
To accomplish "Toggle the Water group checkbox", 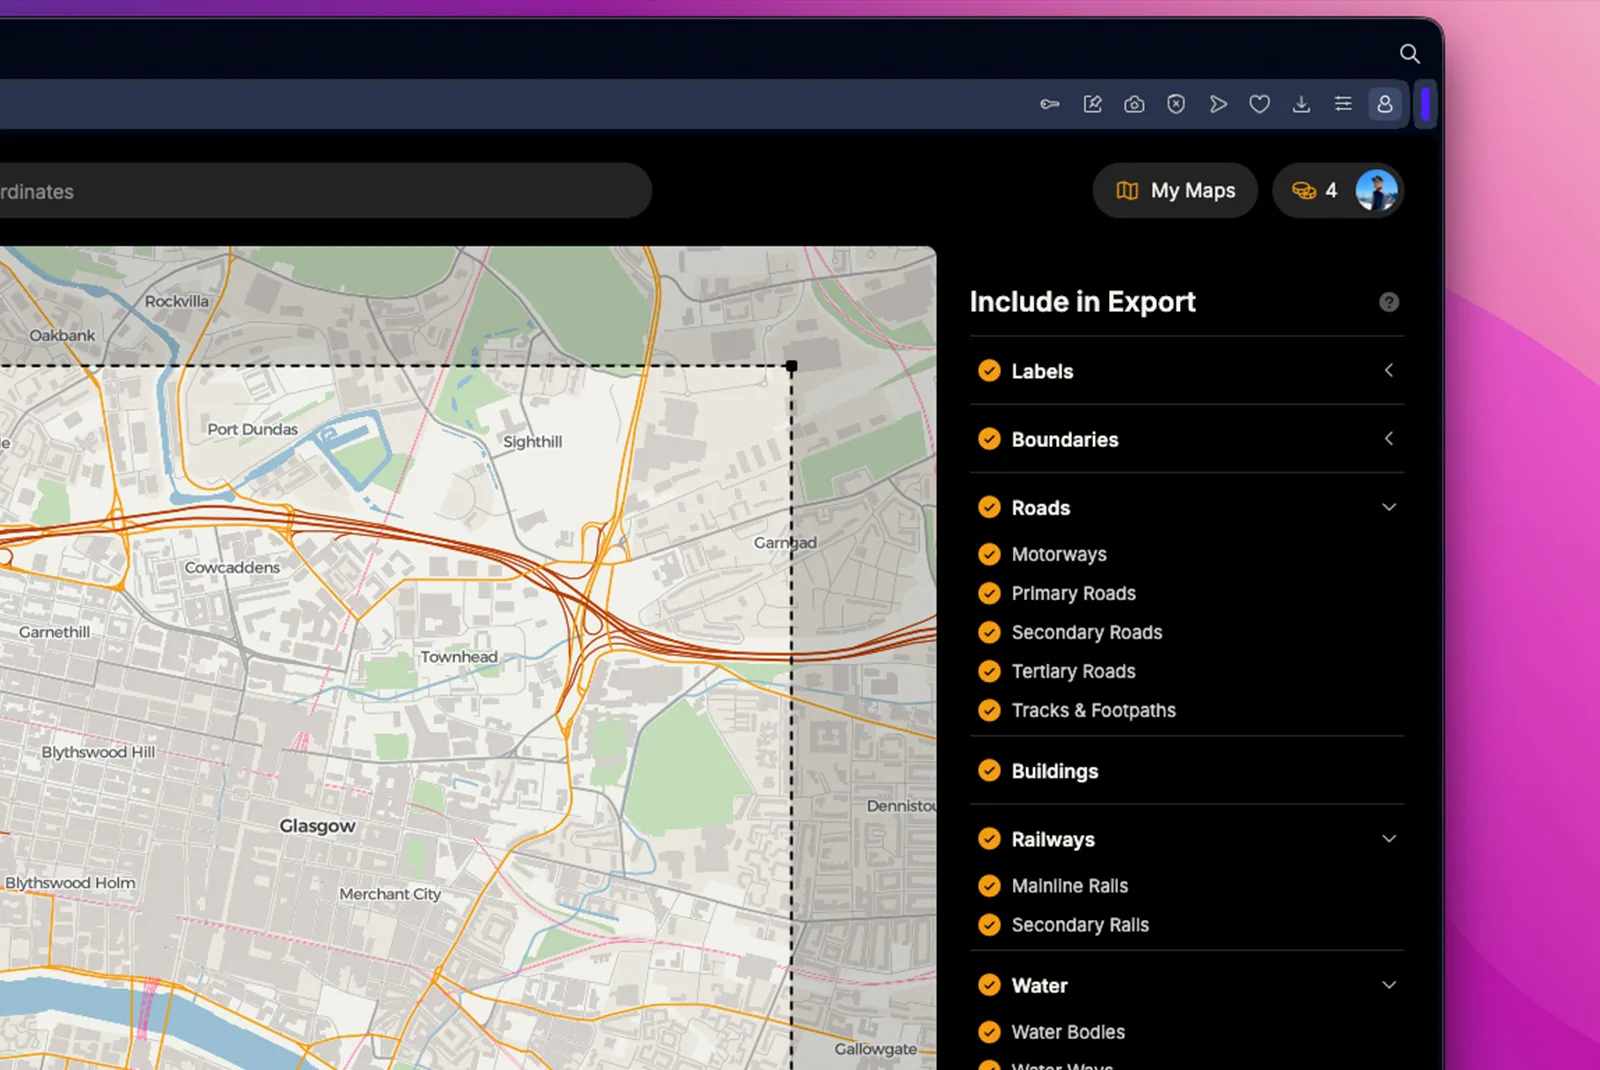I will click(989, 985).
